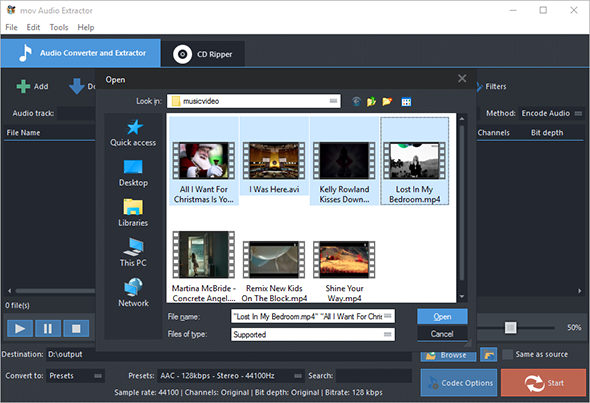This screenshot has width=590, height=403.
Task: Open the view menu icon in Open dialog
Action: coord(406,102)
